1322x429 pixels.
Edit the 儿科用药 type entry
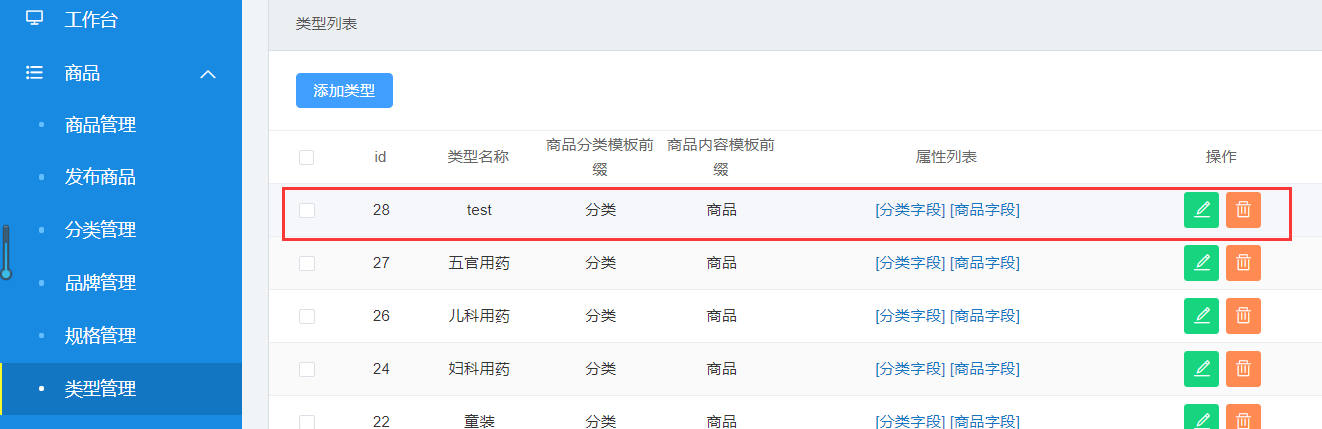click(x=1201, y=316)
